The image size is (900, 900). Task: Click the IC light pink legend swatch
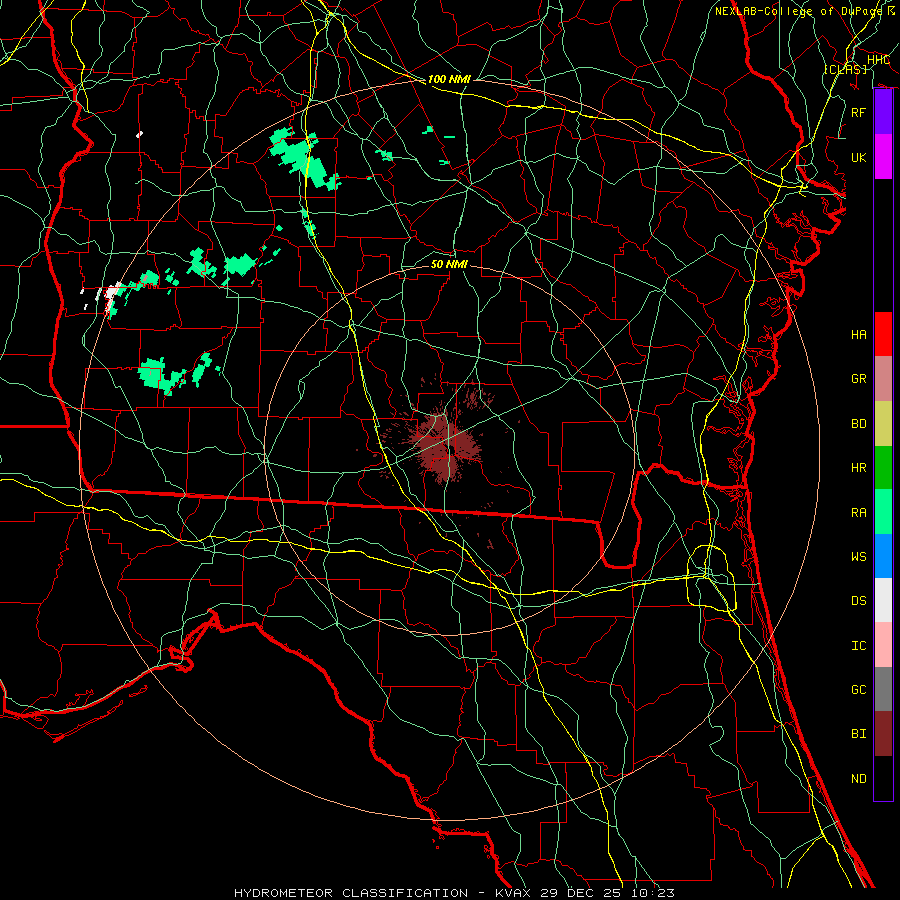(883, 645)
